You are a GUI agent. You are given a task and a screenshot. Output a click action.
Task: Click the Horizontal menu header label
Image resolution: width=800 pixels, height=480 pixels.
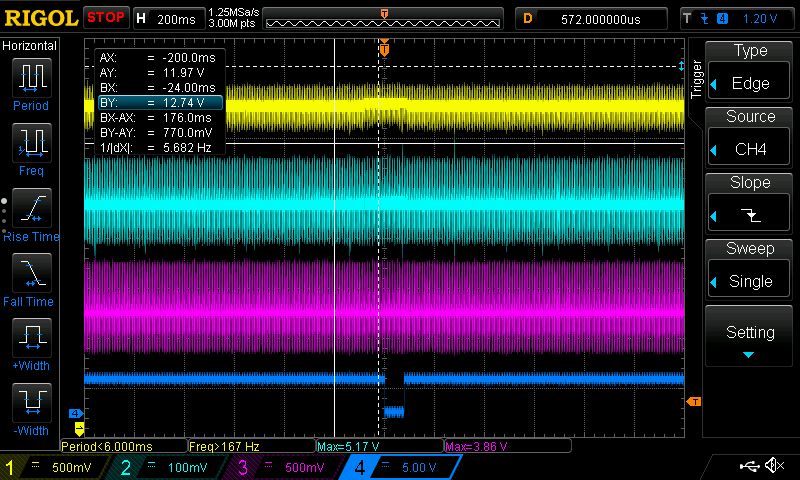click(x=30, y=46)
